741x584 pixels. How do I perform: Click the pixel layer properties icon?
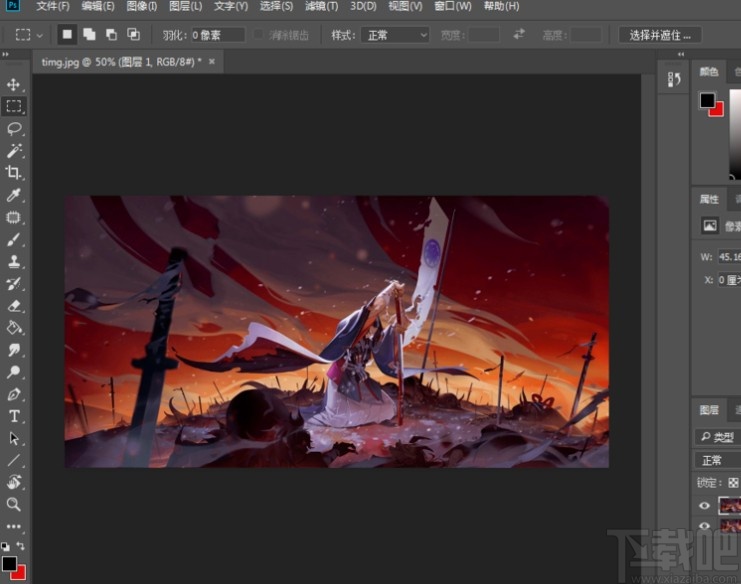pyautogui.click(x=709, y=225)
